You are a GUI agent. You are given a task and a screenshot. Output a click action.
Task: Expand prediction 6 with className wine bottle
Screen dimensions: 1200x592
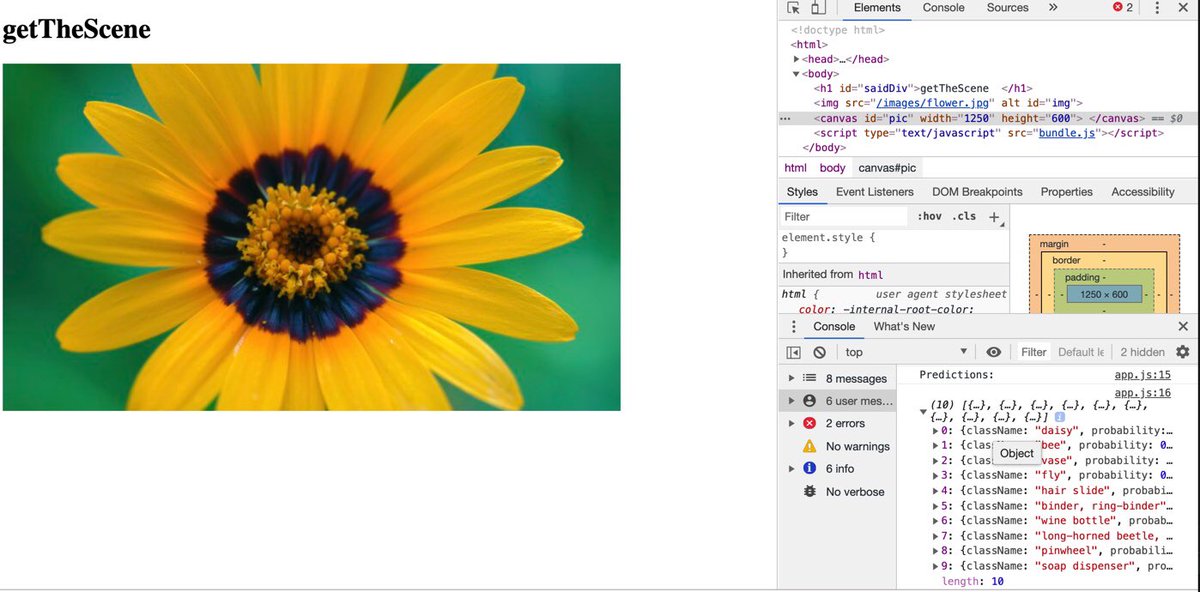point(936,521)
